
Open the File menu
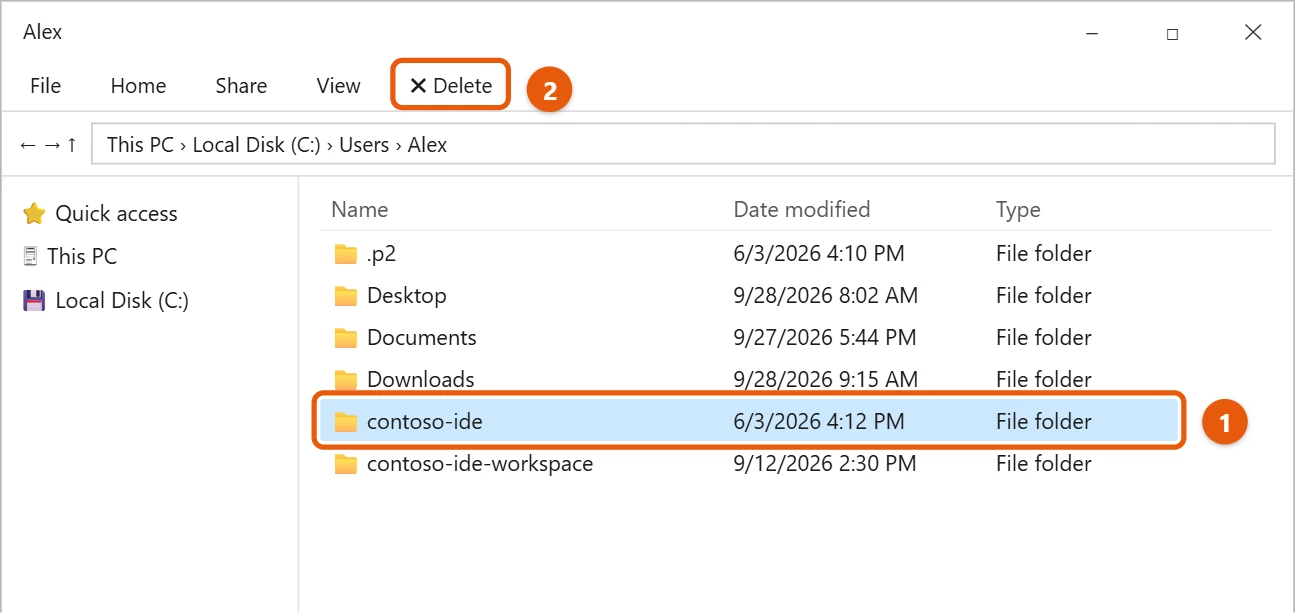(x=45, y=86)
